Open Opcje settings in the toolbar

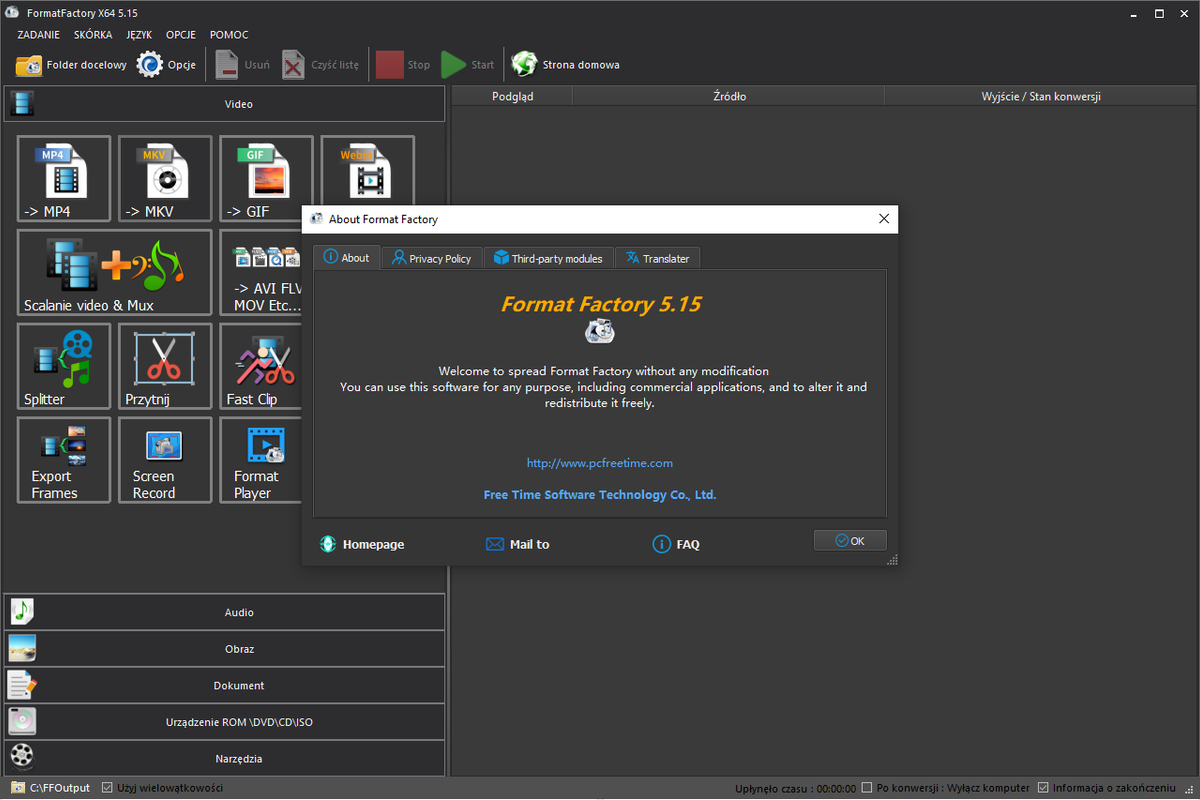click(166, 65)
